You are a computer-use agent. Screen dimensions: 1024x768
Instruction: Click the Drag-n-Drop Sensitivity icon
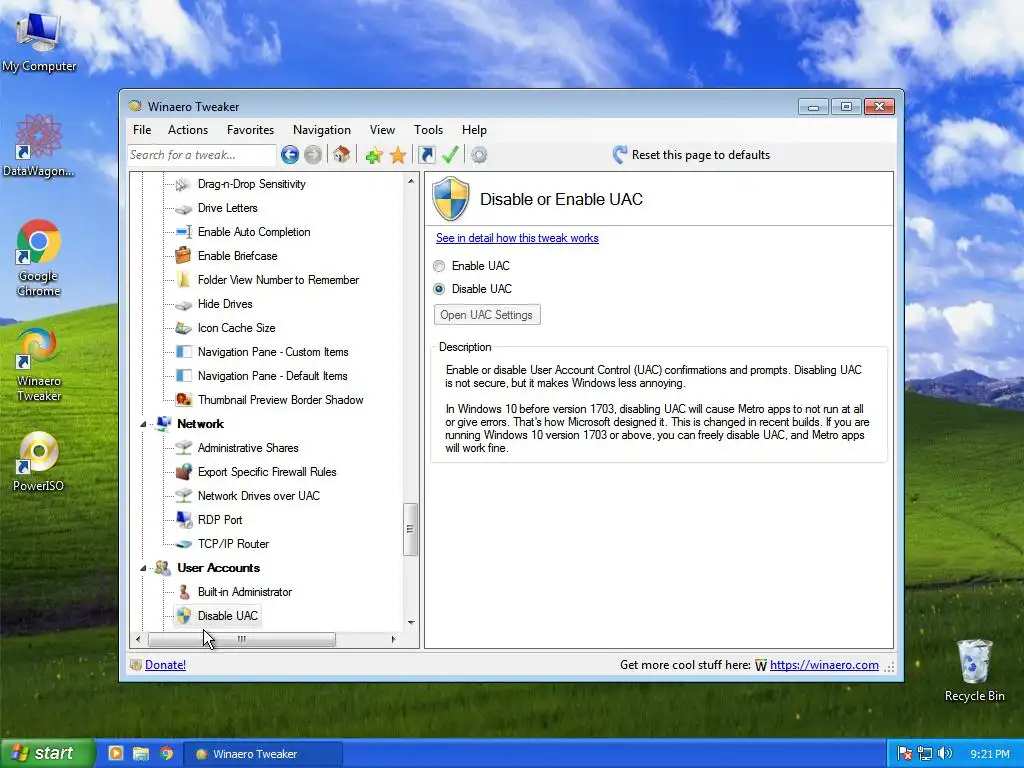183,184
